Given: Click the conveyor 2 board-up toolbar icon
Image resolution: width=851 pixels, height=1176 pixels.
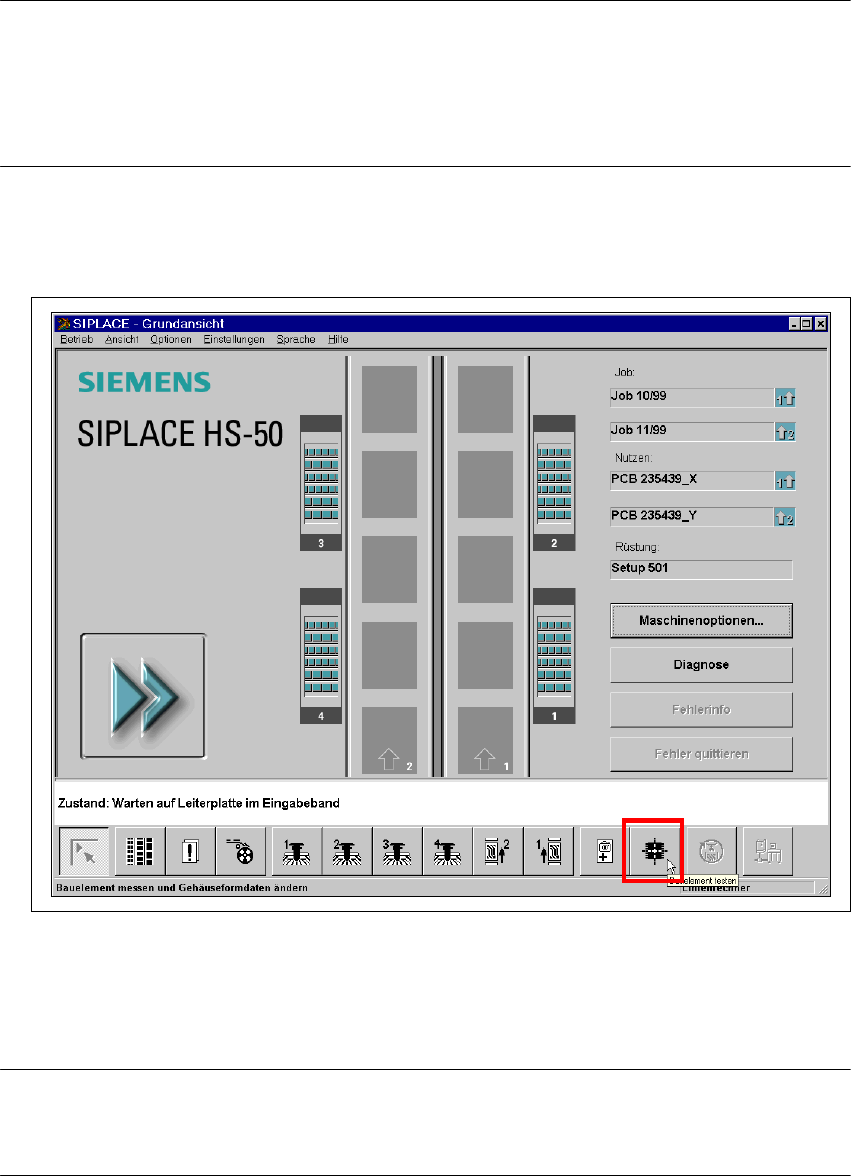Looking at the screenshot, I should coord(498,851).
